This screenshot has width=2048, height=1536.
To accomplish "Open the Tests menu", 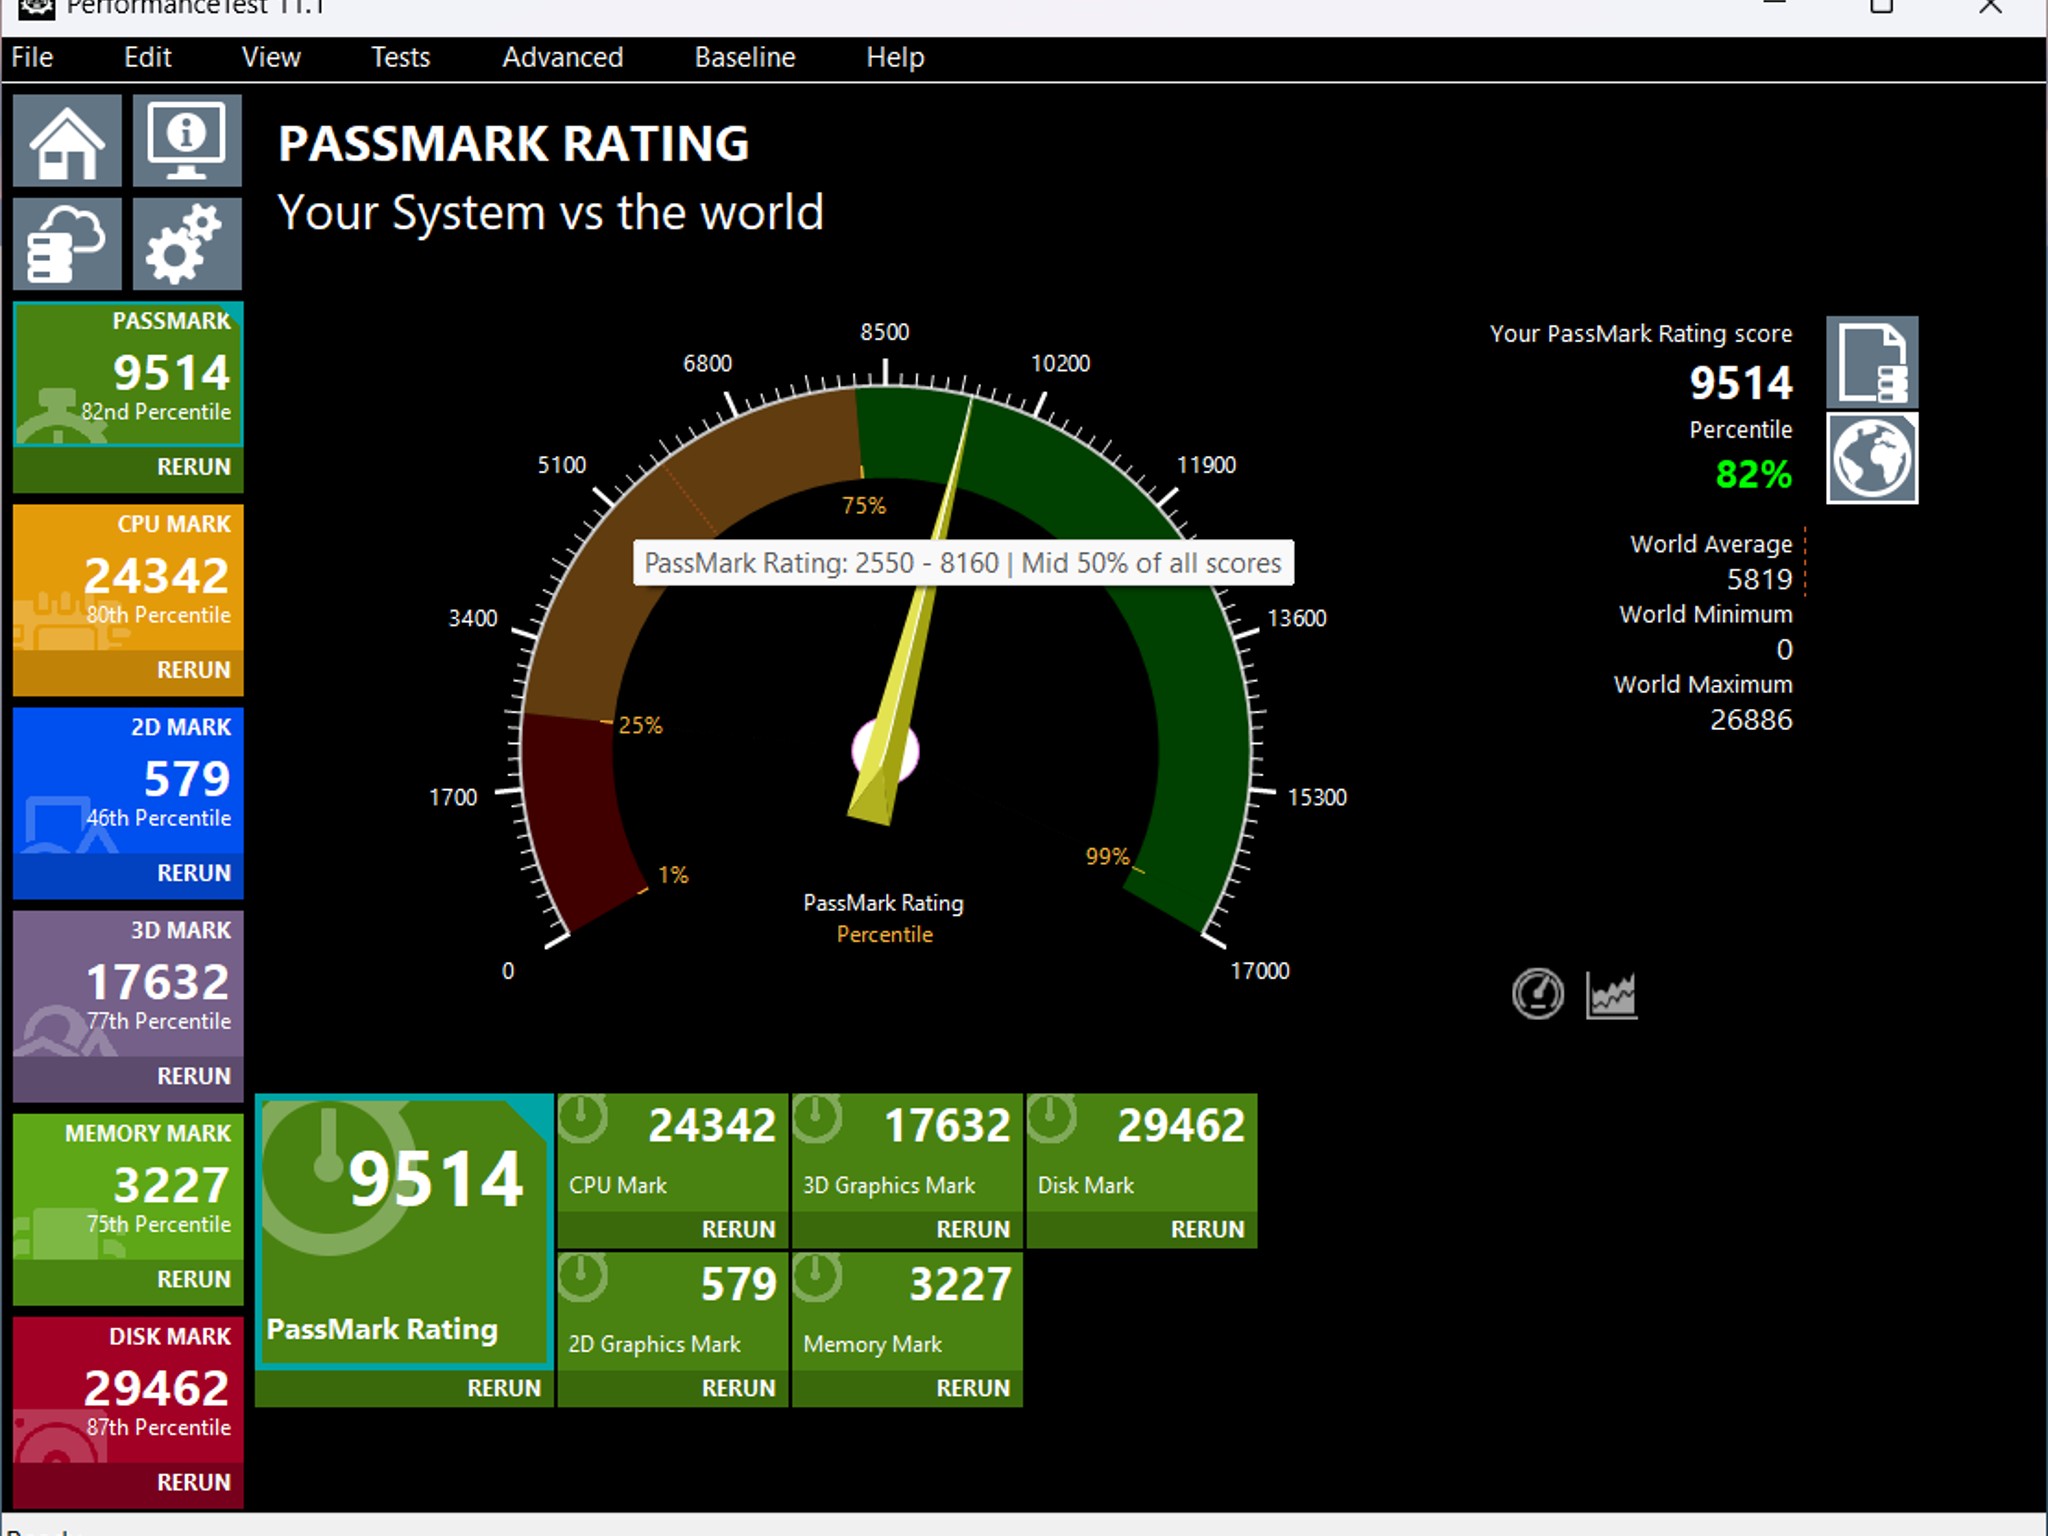I will (400, 58).
